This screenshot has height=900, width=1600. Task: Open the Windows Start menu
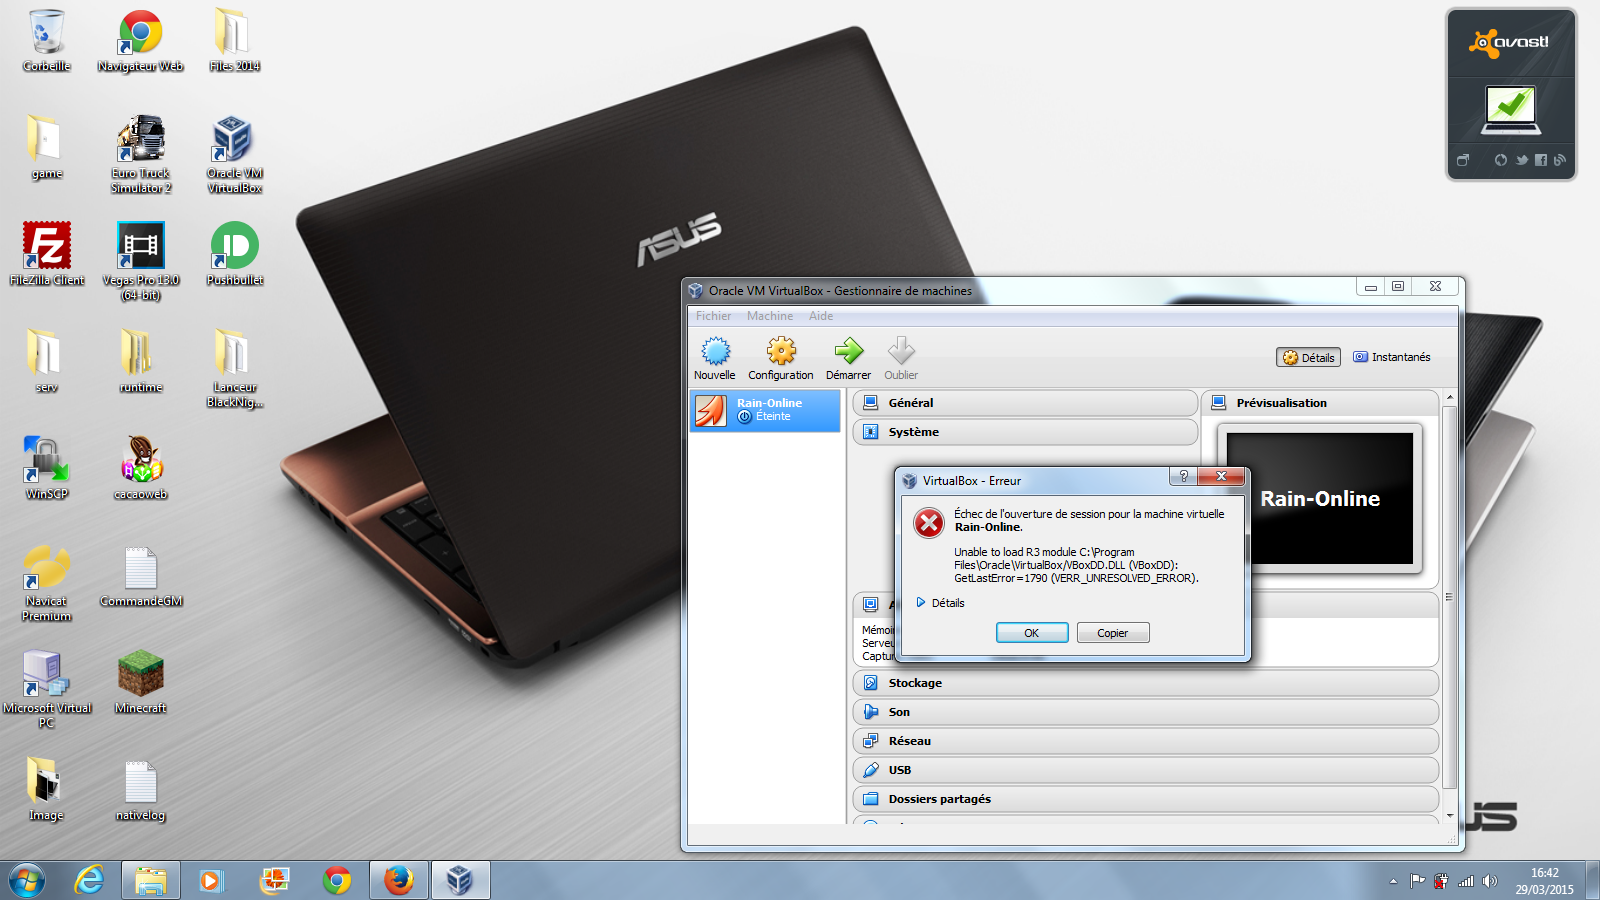(x=27, y=881)
